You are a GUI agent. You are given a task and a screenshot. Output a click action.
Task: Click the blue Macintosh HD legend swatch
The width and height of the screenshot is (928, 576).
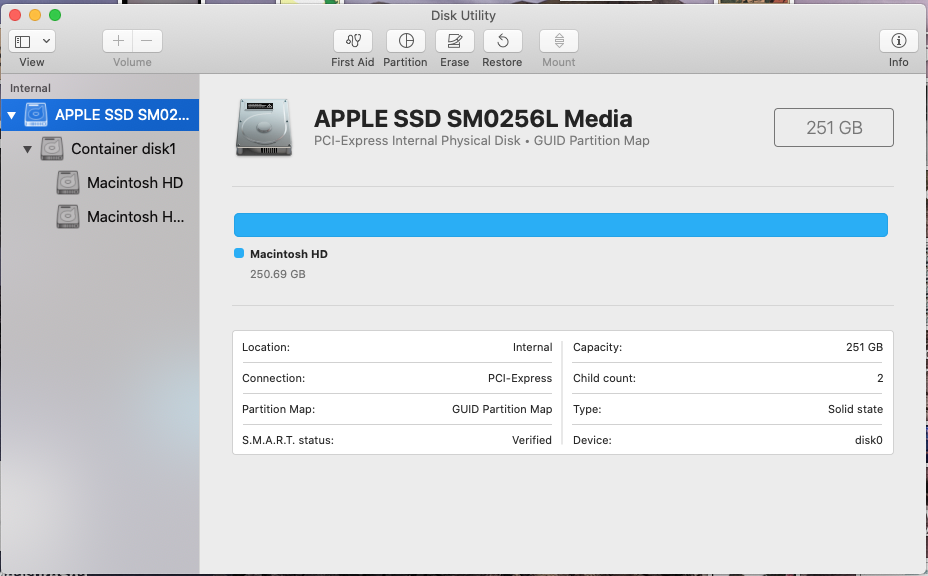(x=239, y=253)
